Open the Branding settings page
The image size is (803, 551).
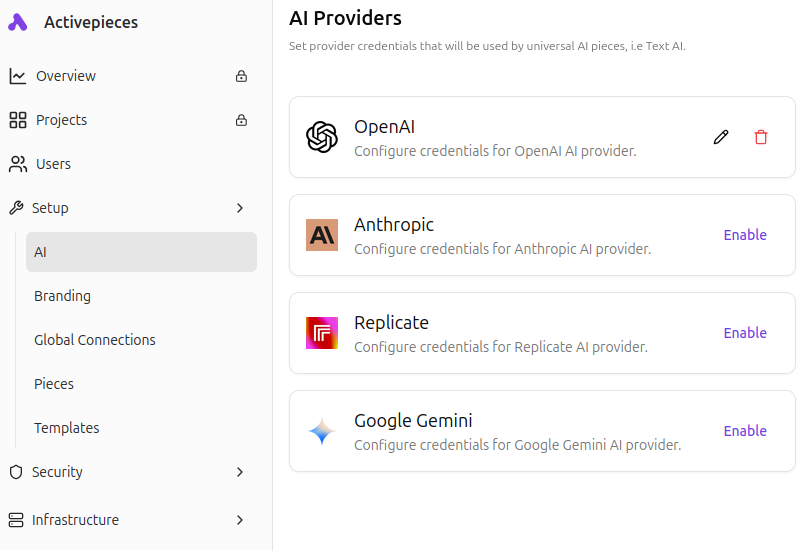[62, 296]
